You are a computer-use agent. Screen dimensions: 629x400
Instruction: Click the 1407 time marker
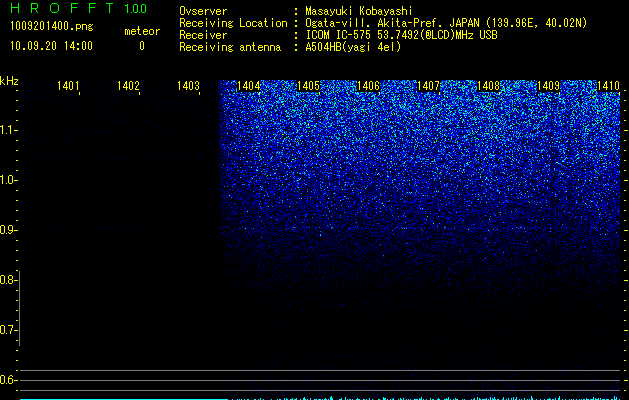click(428, 86)
